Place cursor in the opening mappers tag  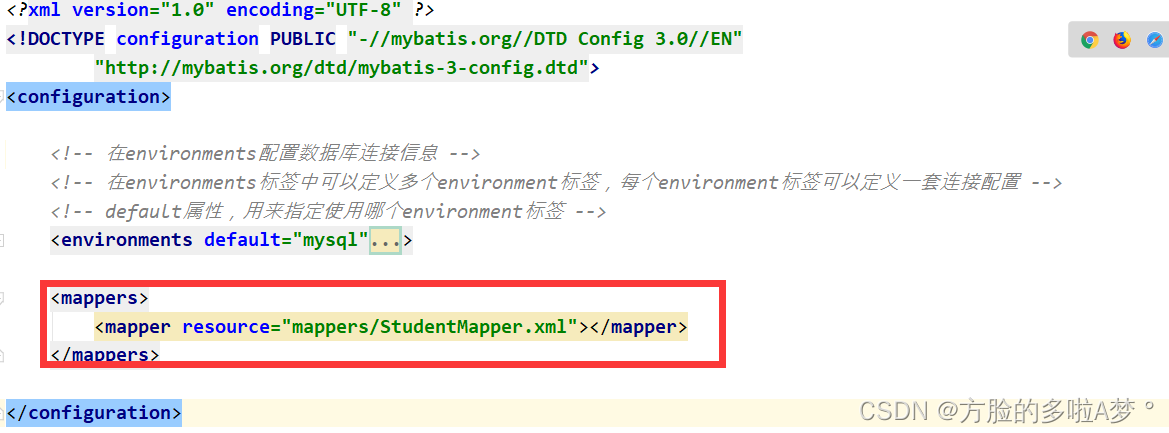point(99,298)
